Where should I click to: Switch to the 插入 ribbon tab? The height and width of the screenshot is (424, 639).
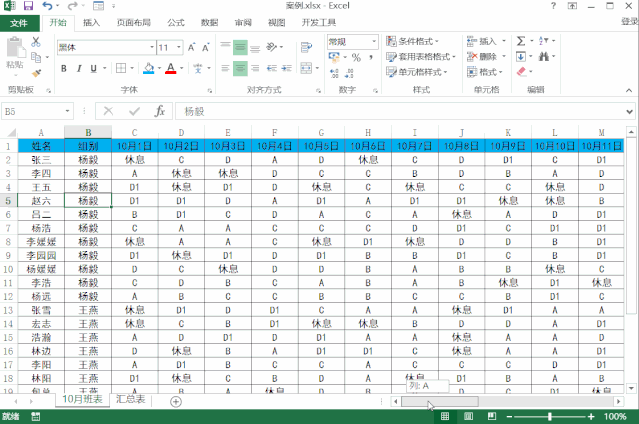click(x=91, y=22)
